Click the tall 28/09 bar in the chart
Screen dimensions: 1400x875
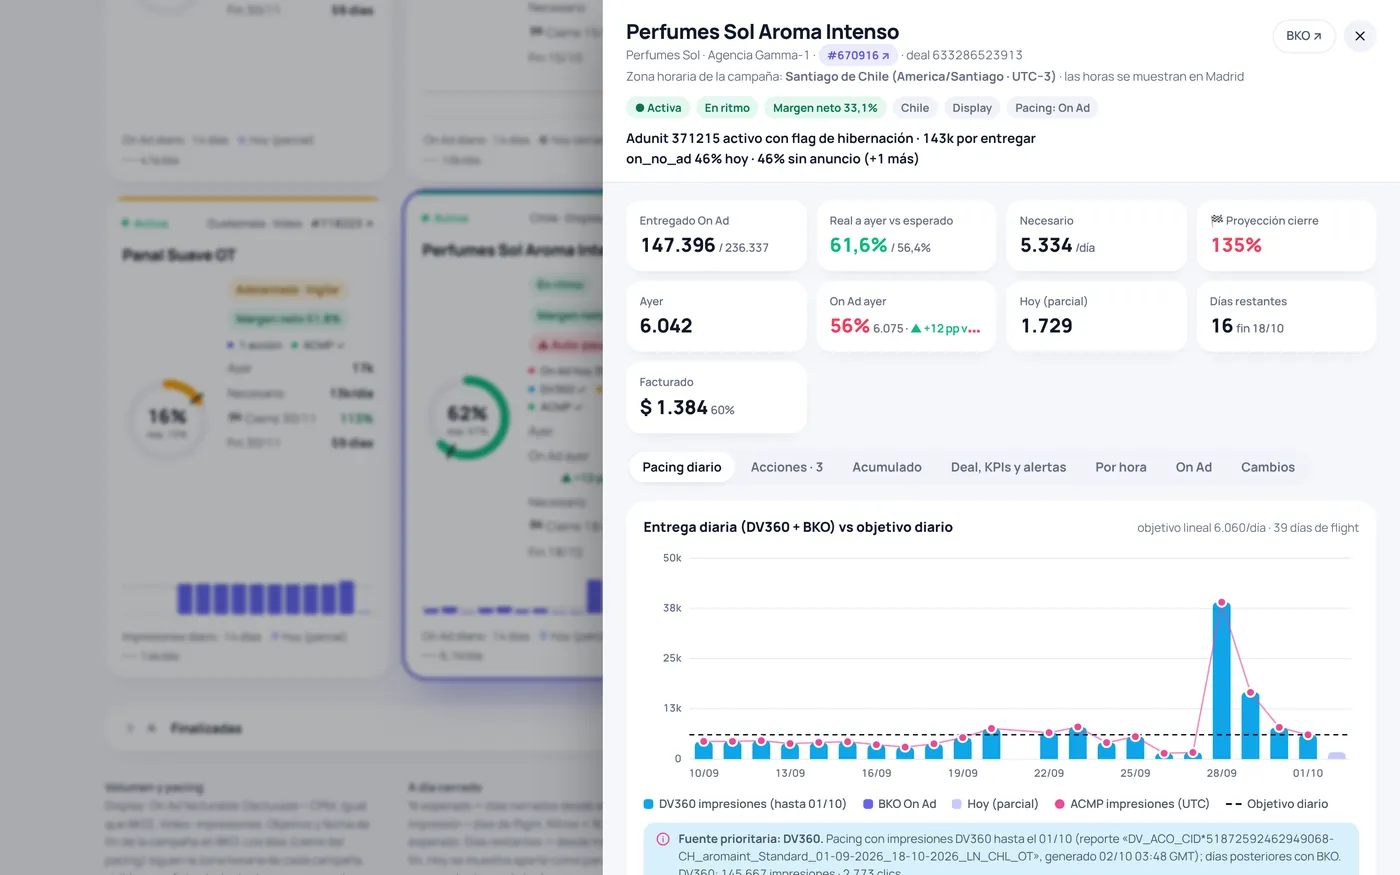click(x=1221, y=681)
